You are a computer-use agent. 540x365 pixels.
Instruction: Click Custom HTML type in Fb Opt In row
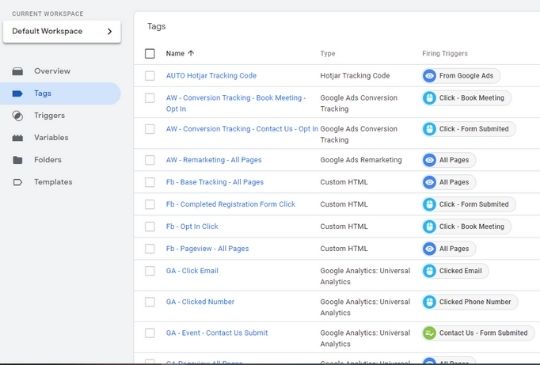coord(344,227)
